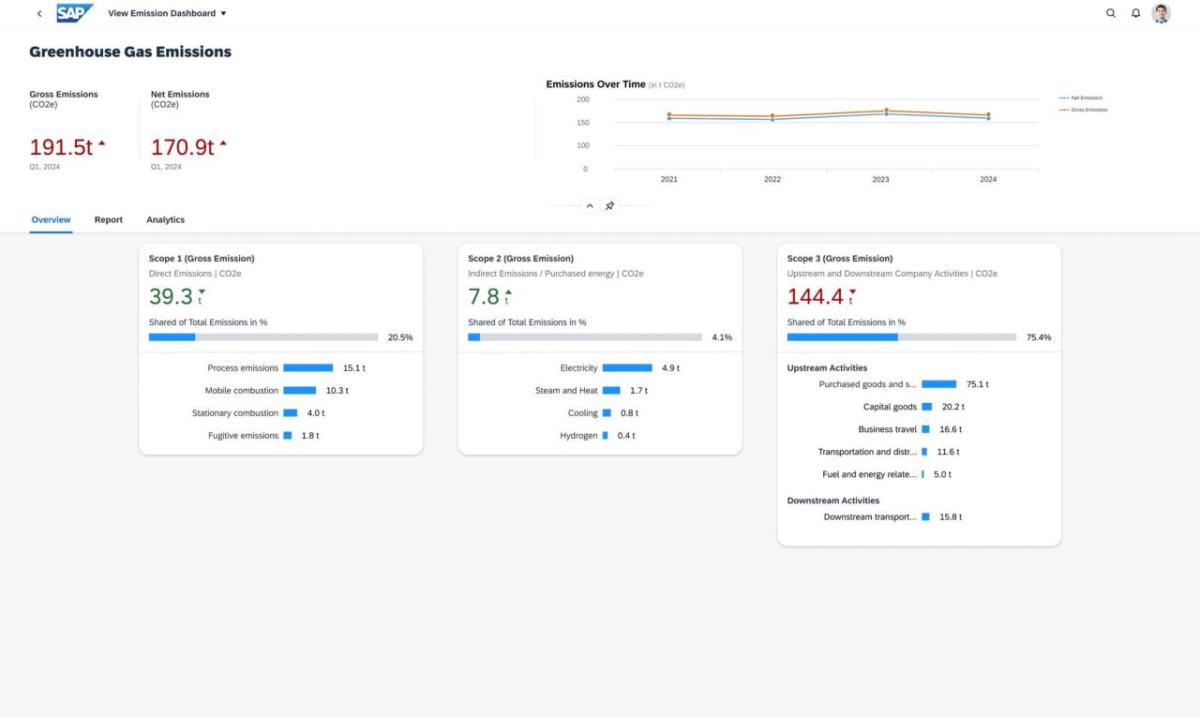Click Scope 3 share progress bar

(x=901, y=338)
